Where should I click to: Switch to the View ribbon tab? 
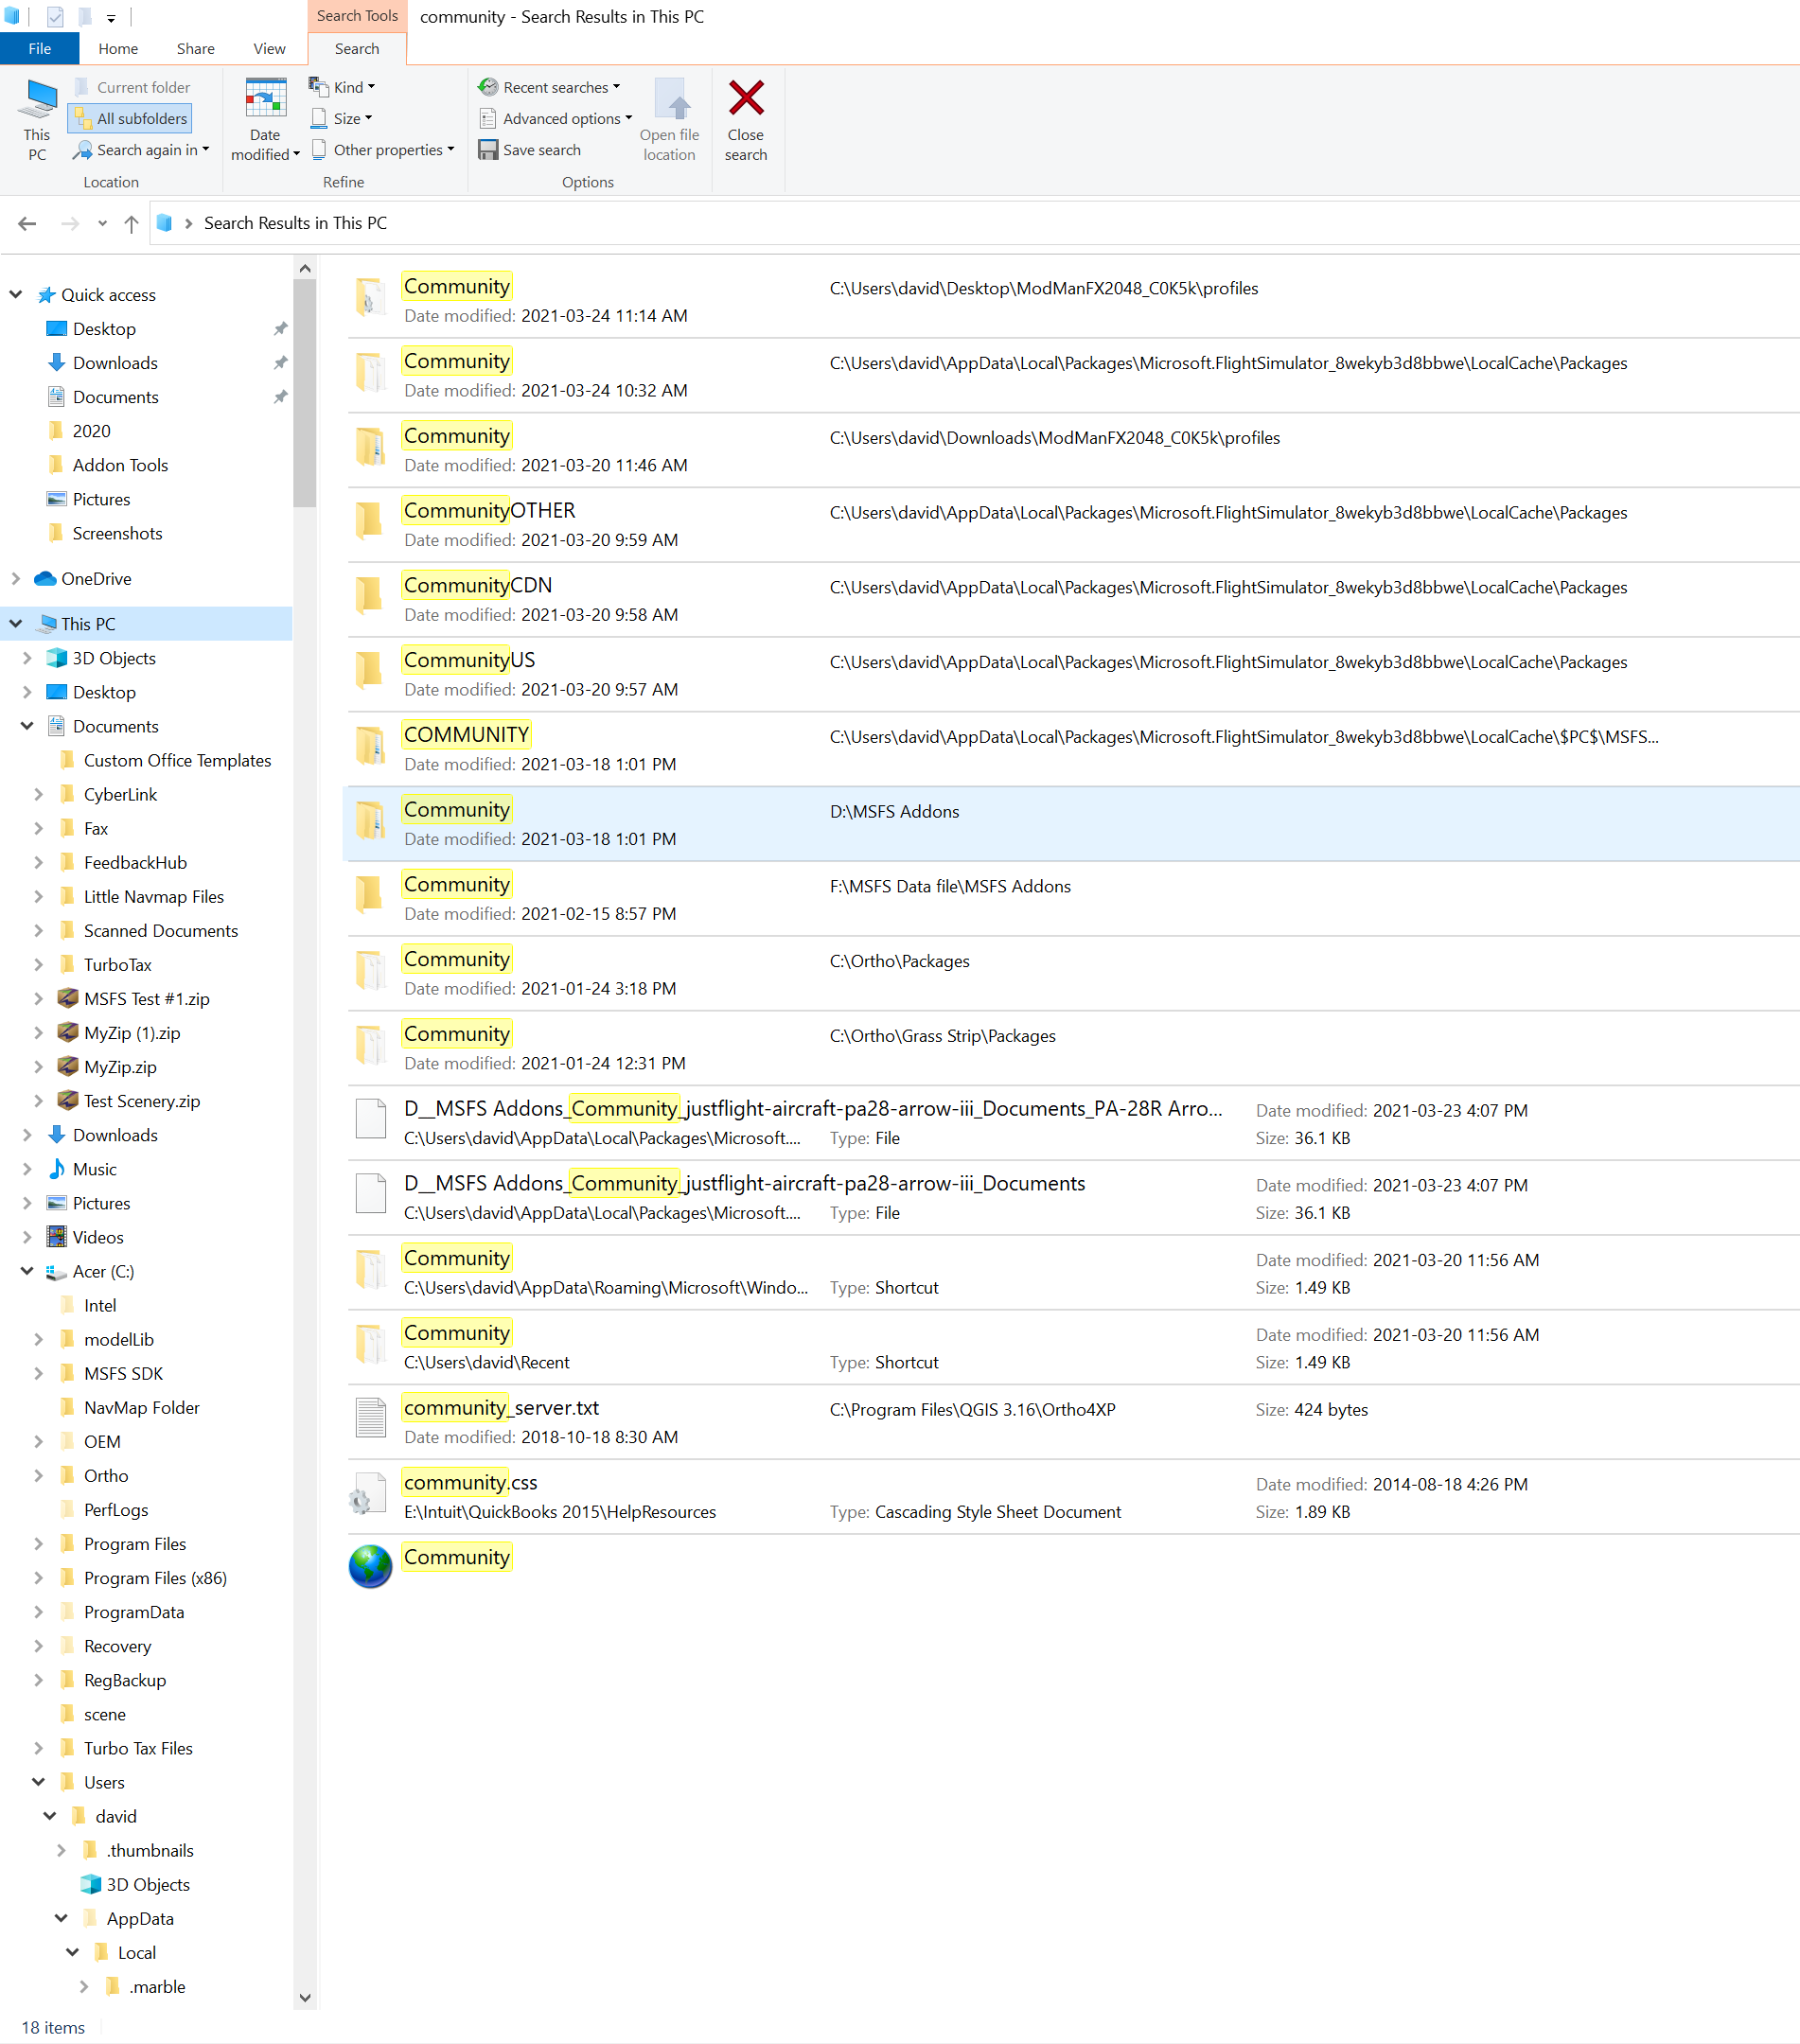point(268,49)
